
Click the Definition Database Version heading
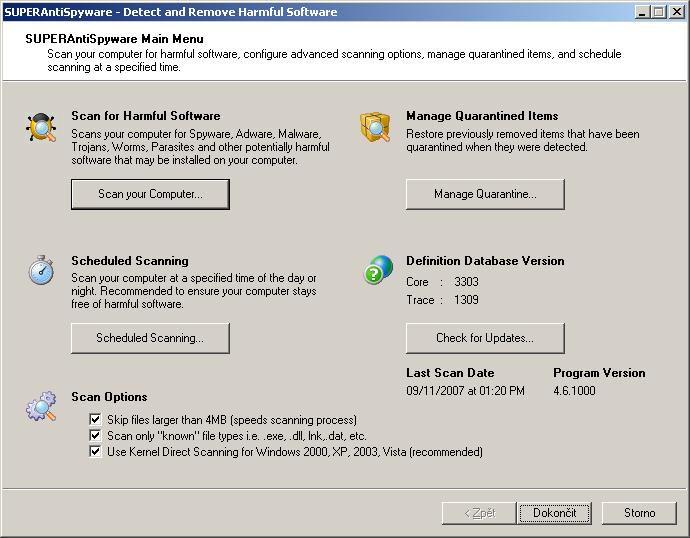[485, 261]
